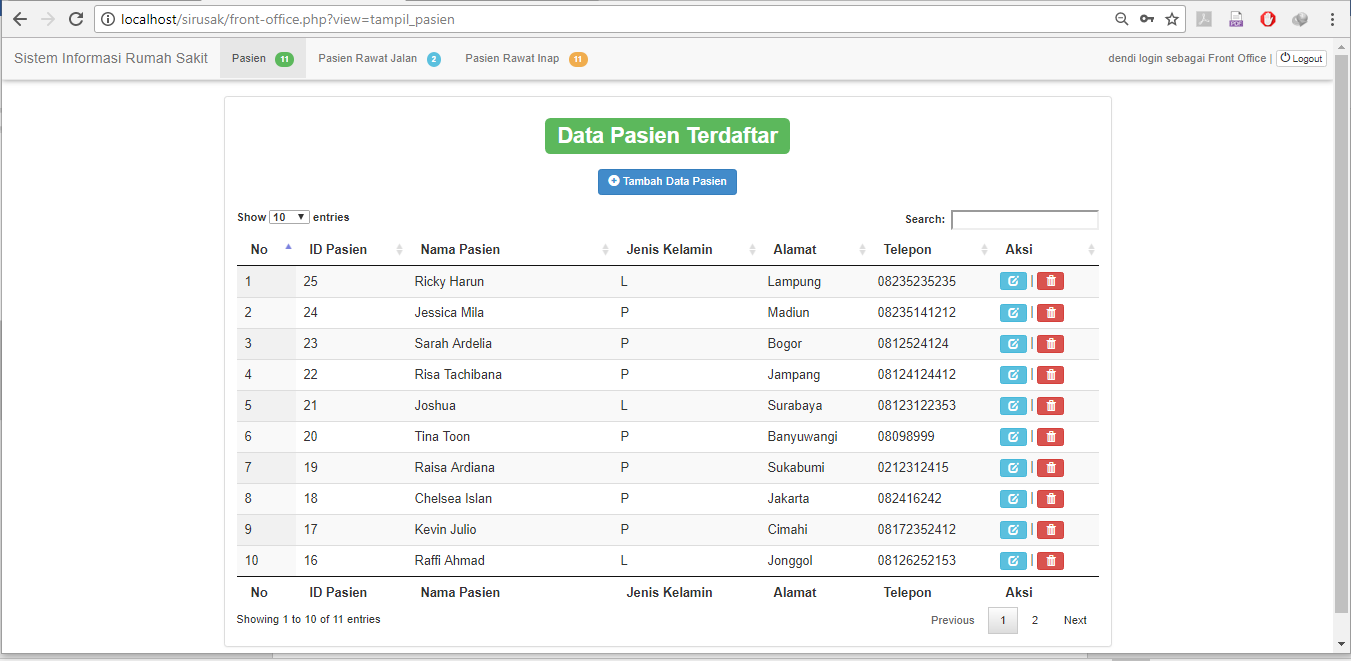Click edit icon for Raffi Ahmad
This screenshot has width=1351, height=661.
(1013, 561)
